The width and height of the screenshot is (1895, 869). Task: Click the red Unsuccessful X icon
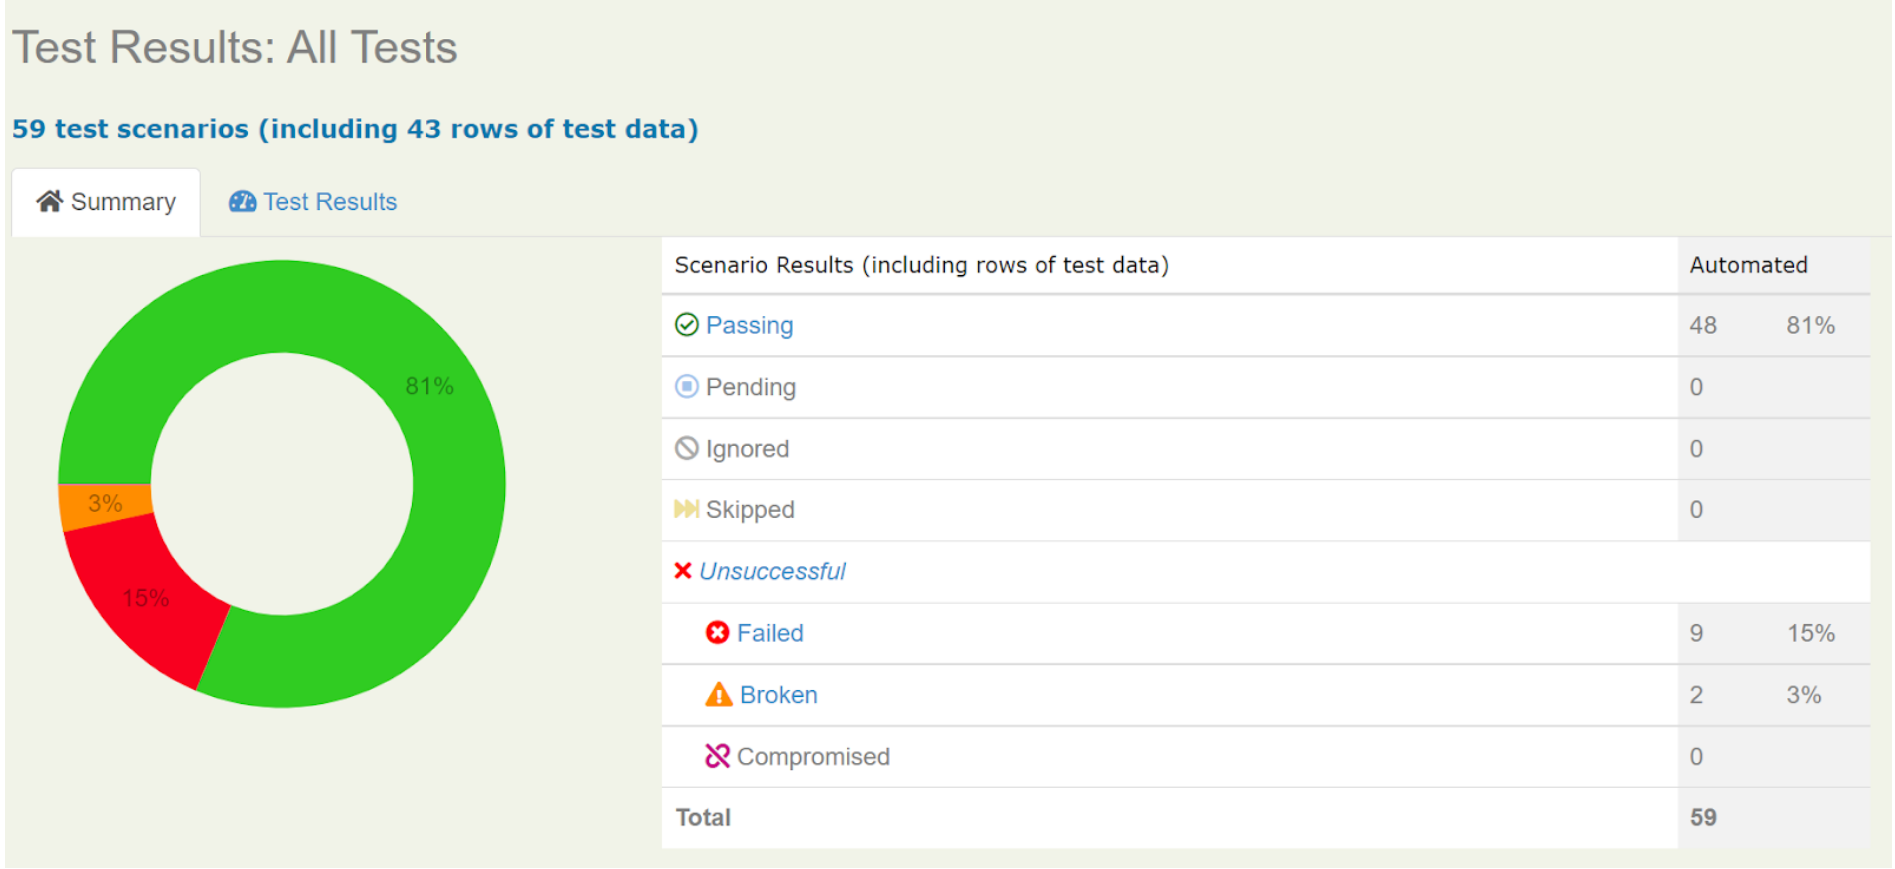(x=683, y=571)
